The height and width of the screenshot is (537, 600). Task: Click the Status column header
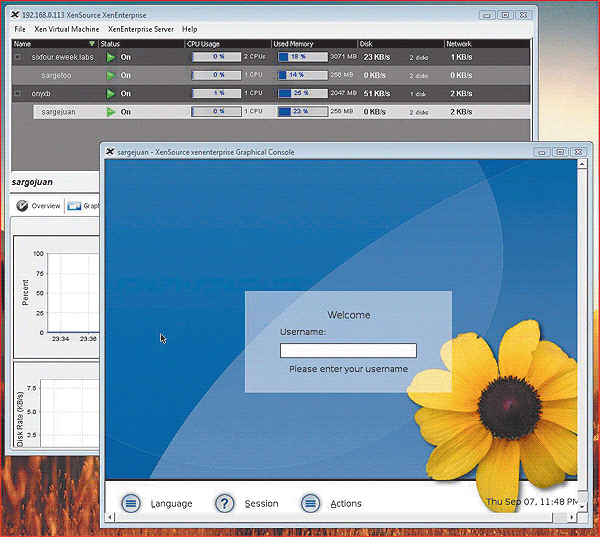point(141,44)
